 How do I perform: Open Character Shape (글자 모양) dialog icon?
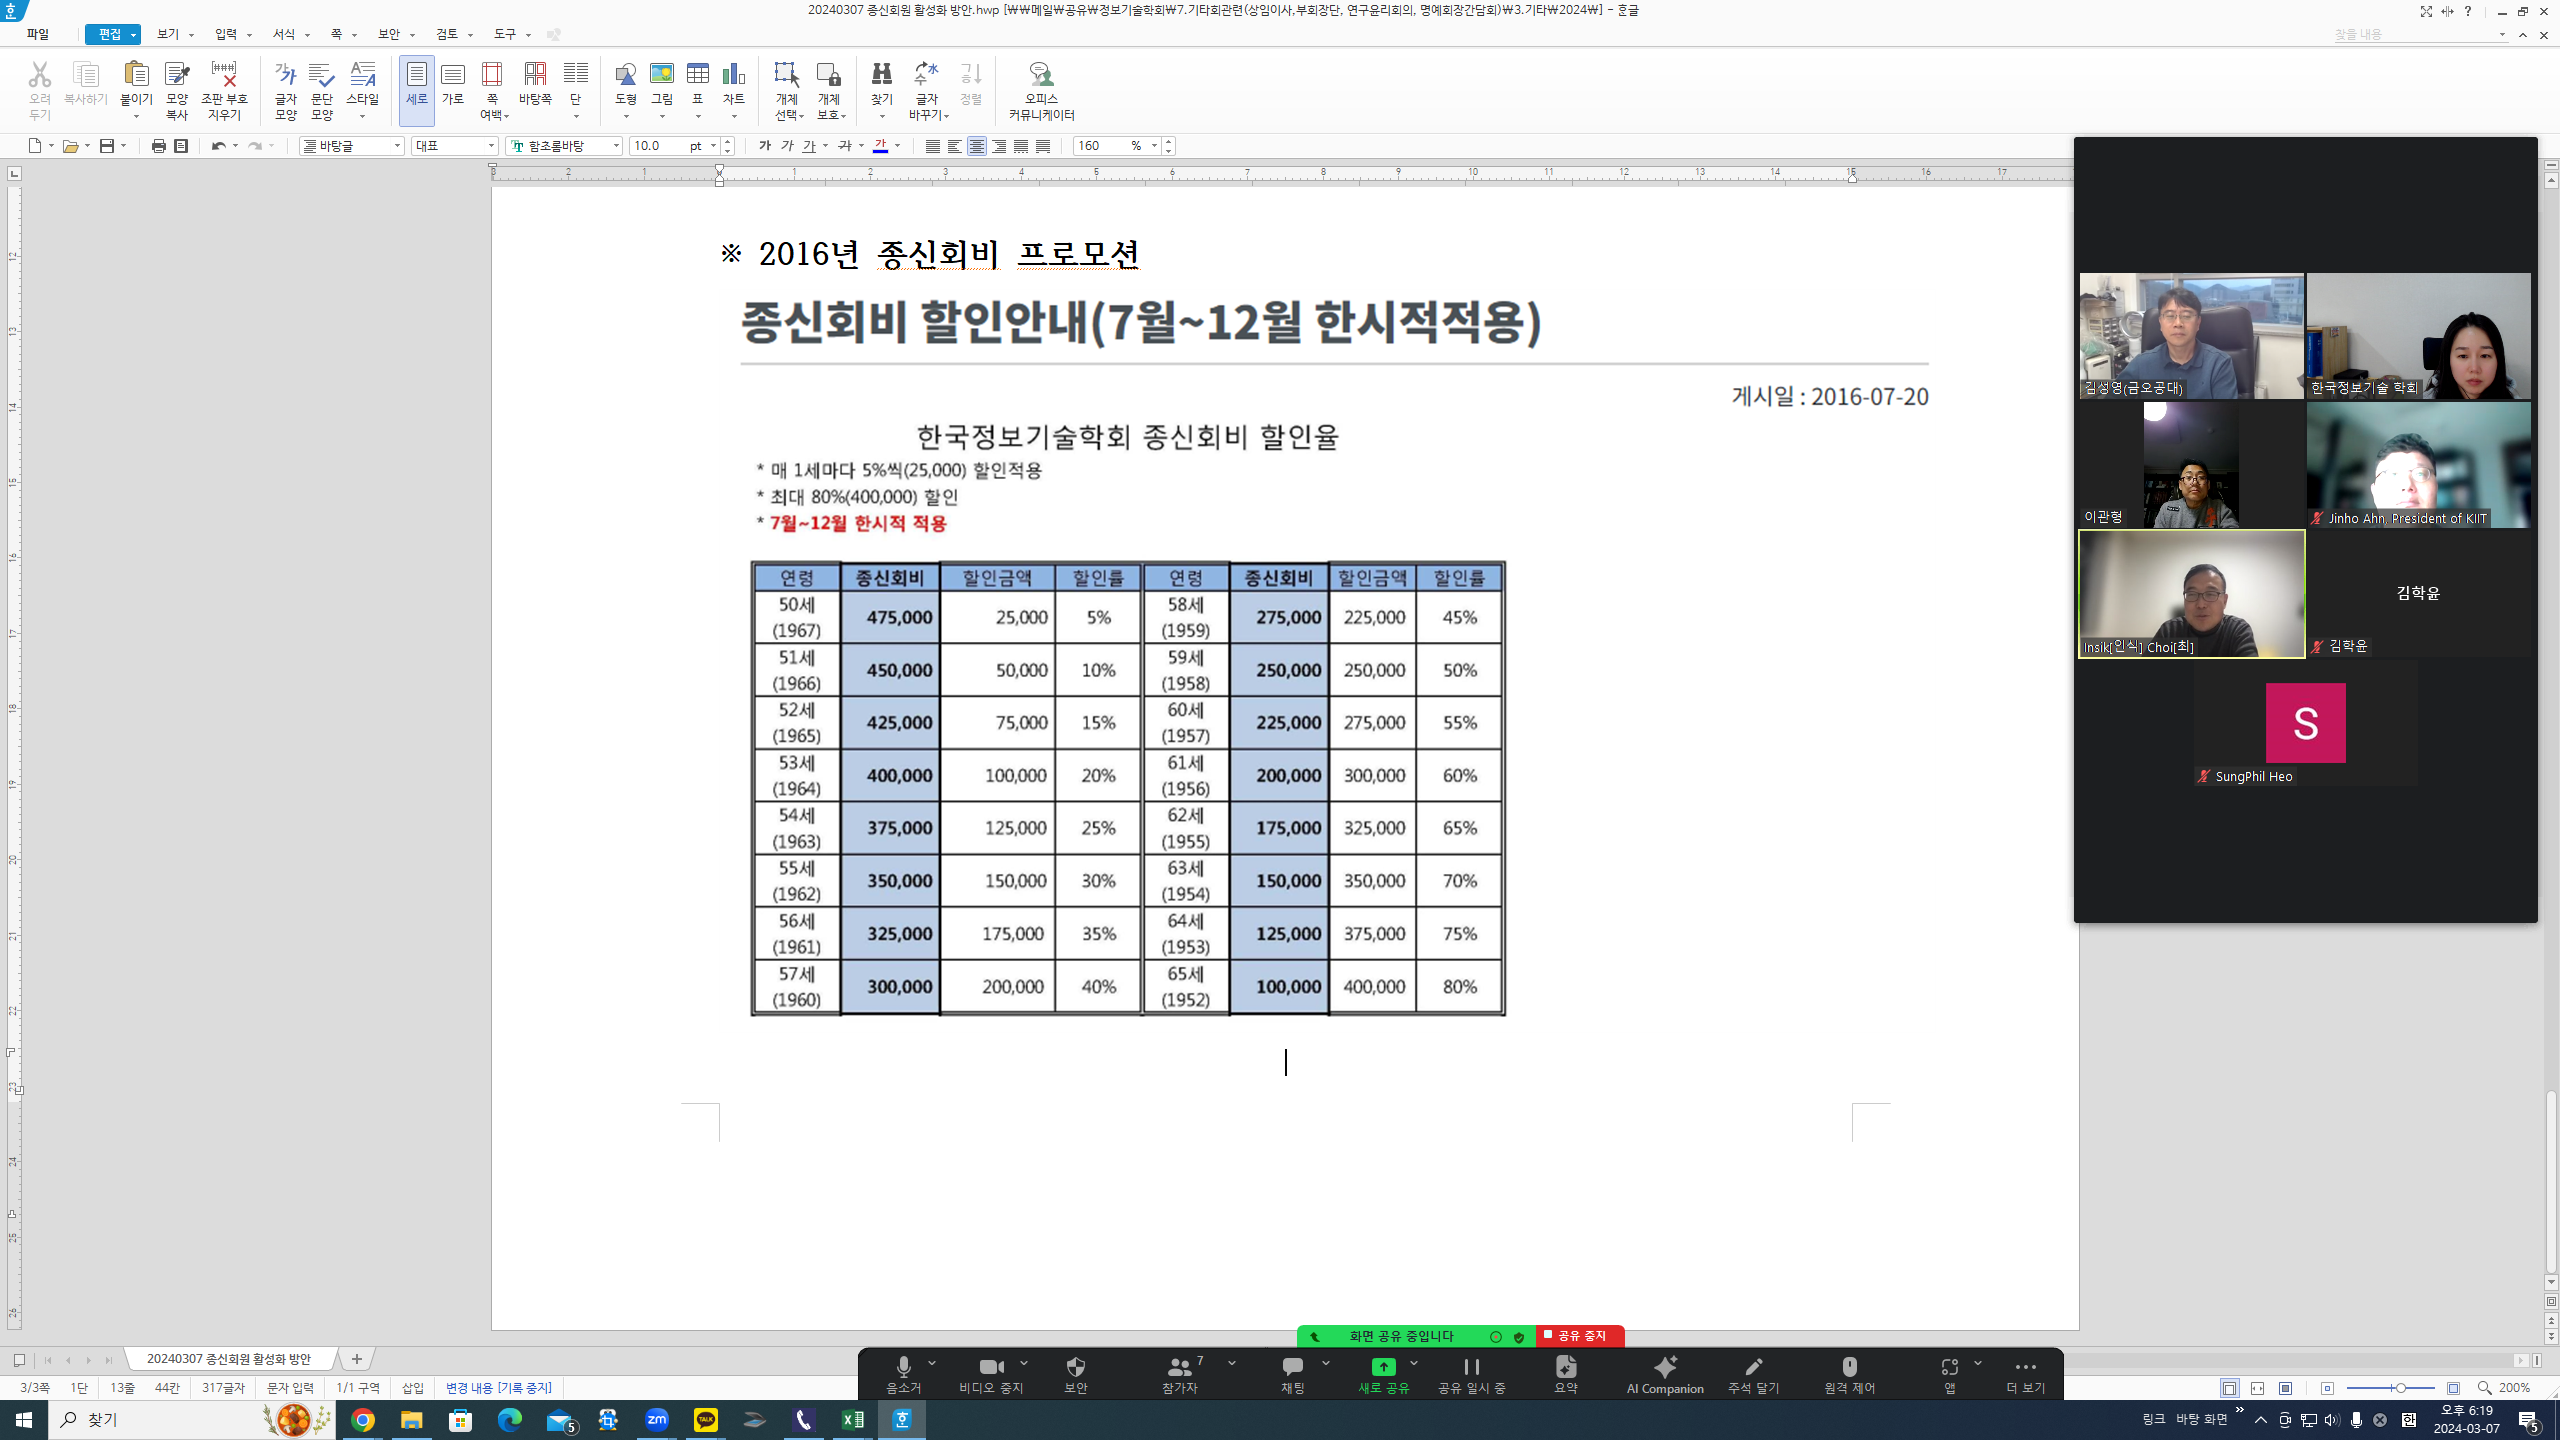coord(285,74)
